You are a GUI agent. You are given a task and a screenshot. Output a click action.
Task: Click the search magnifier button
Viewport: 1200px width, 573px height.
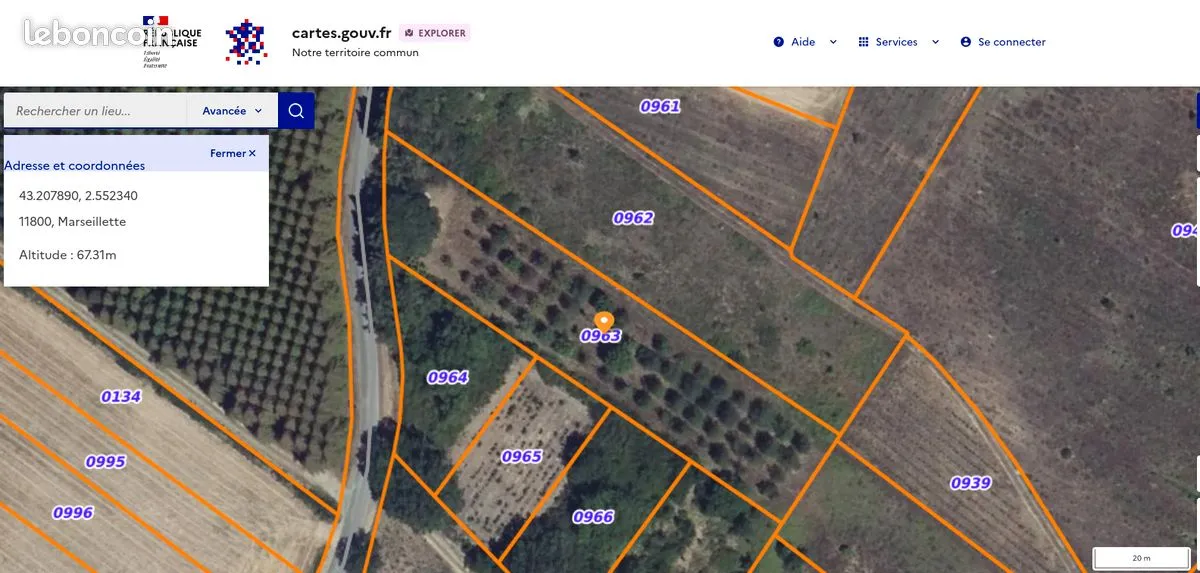(x=296, y=111)
